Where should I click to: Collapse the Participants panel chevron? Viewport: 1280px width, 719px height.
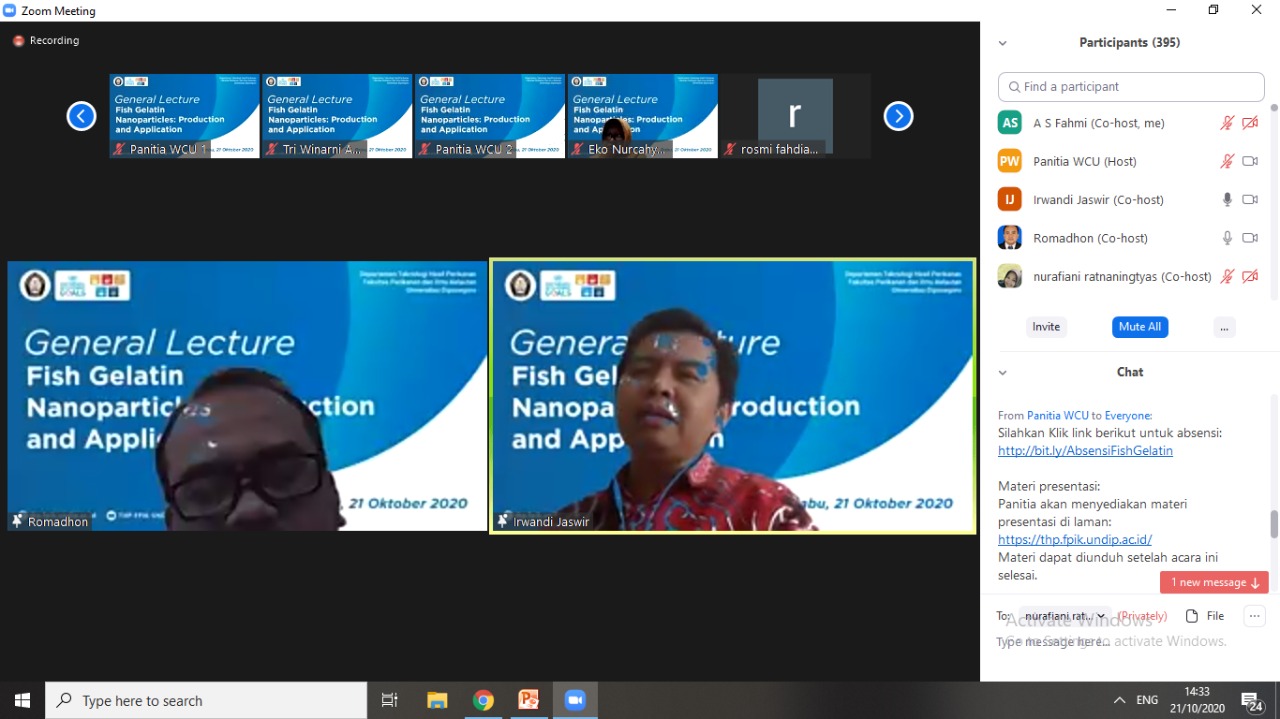point(1002,43)
